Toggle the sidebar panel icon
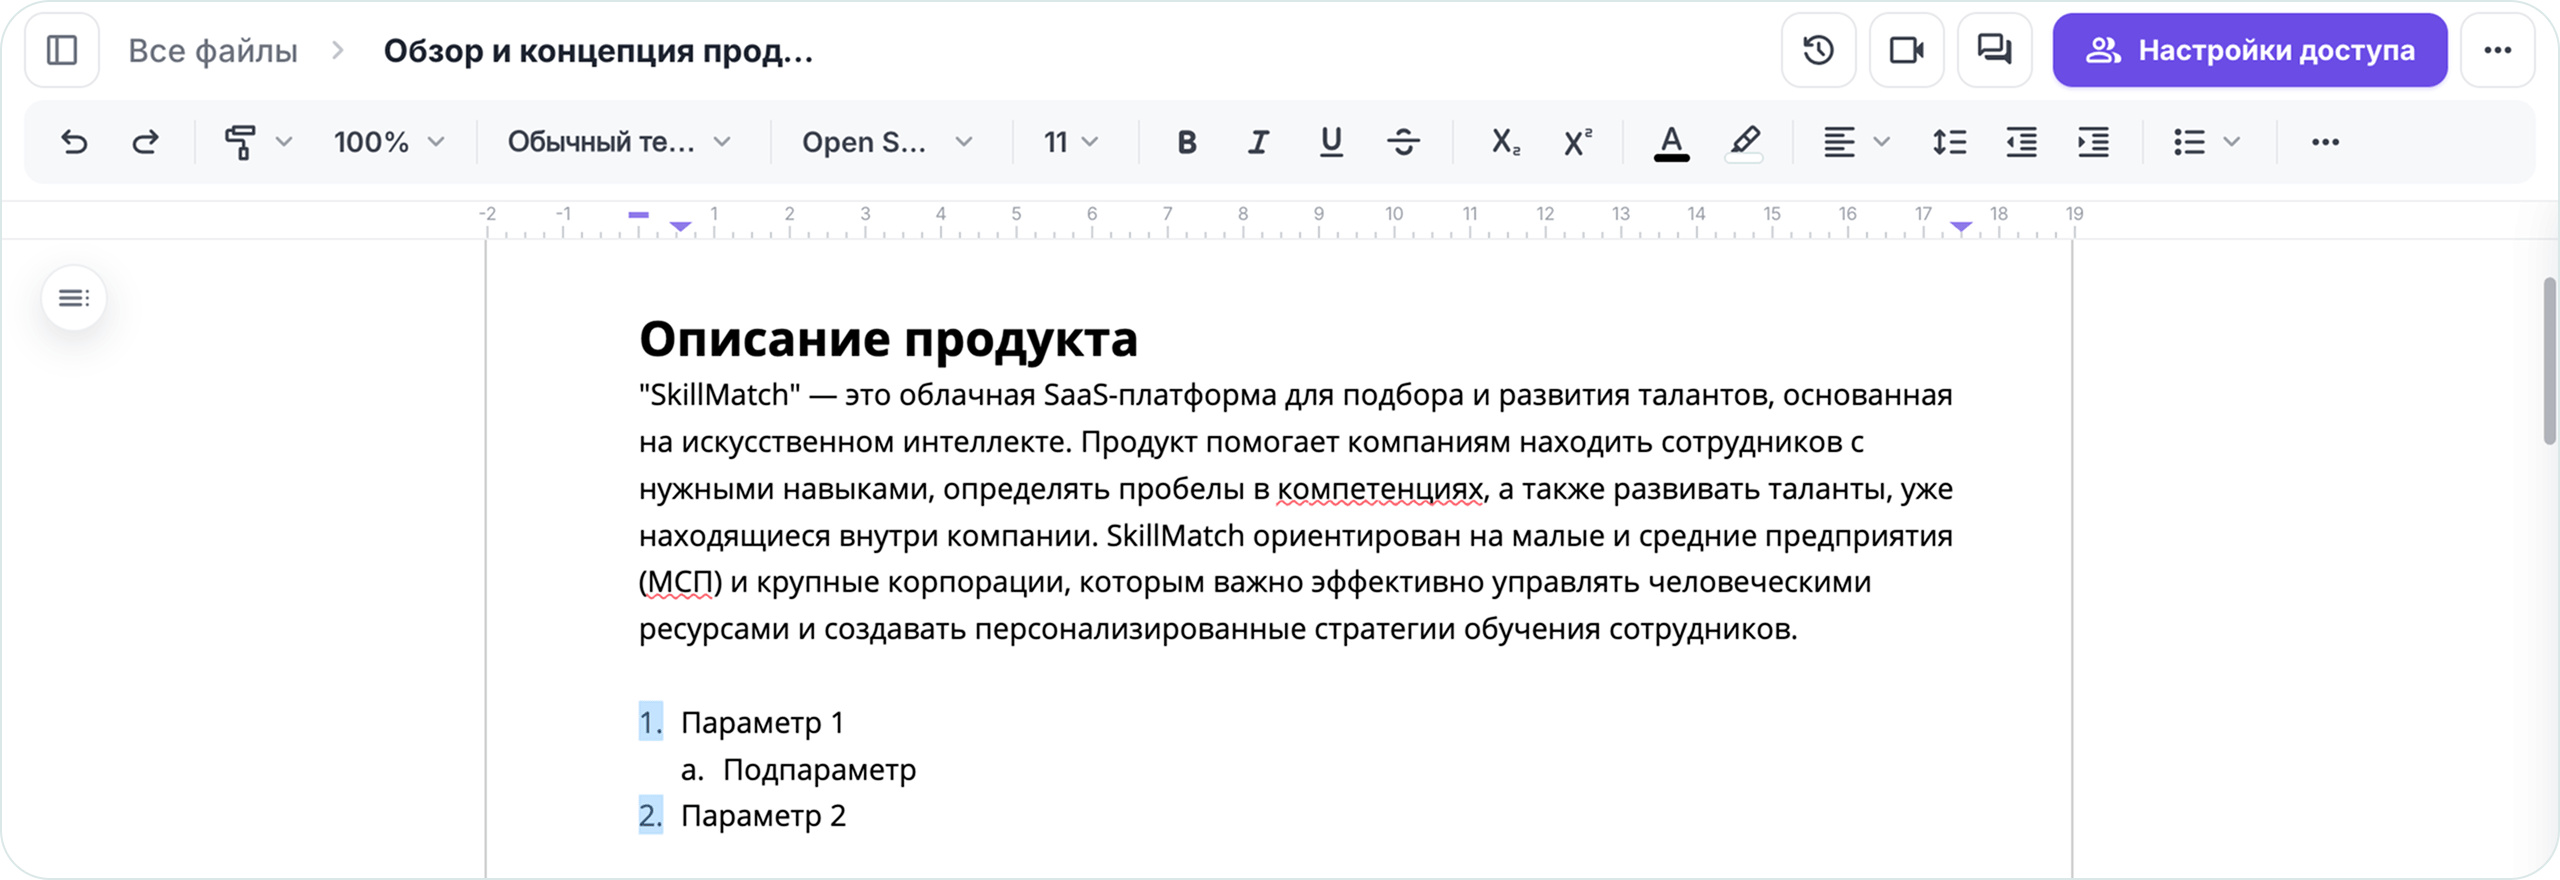This screenshot has height=880, width=2560. 62,50
